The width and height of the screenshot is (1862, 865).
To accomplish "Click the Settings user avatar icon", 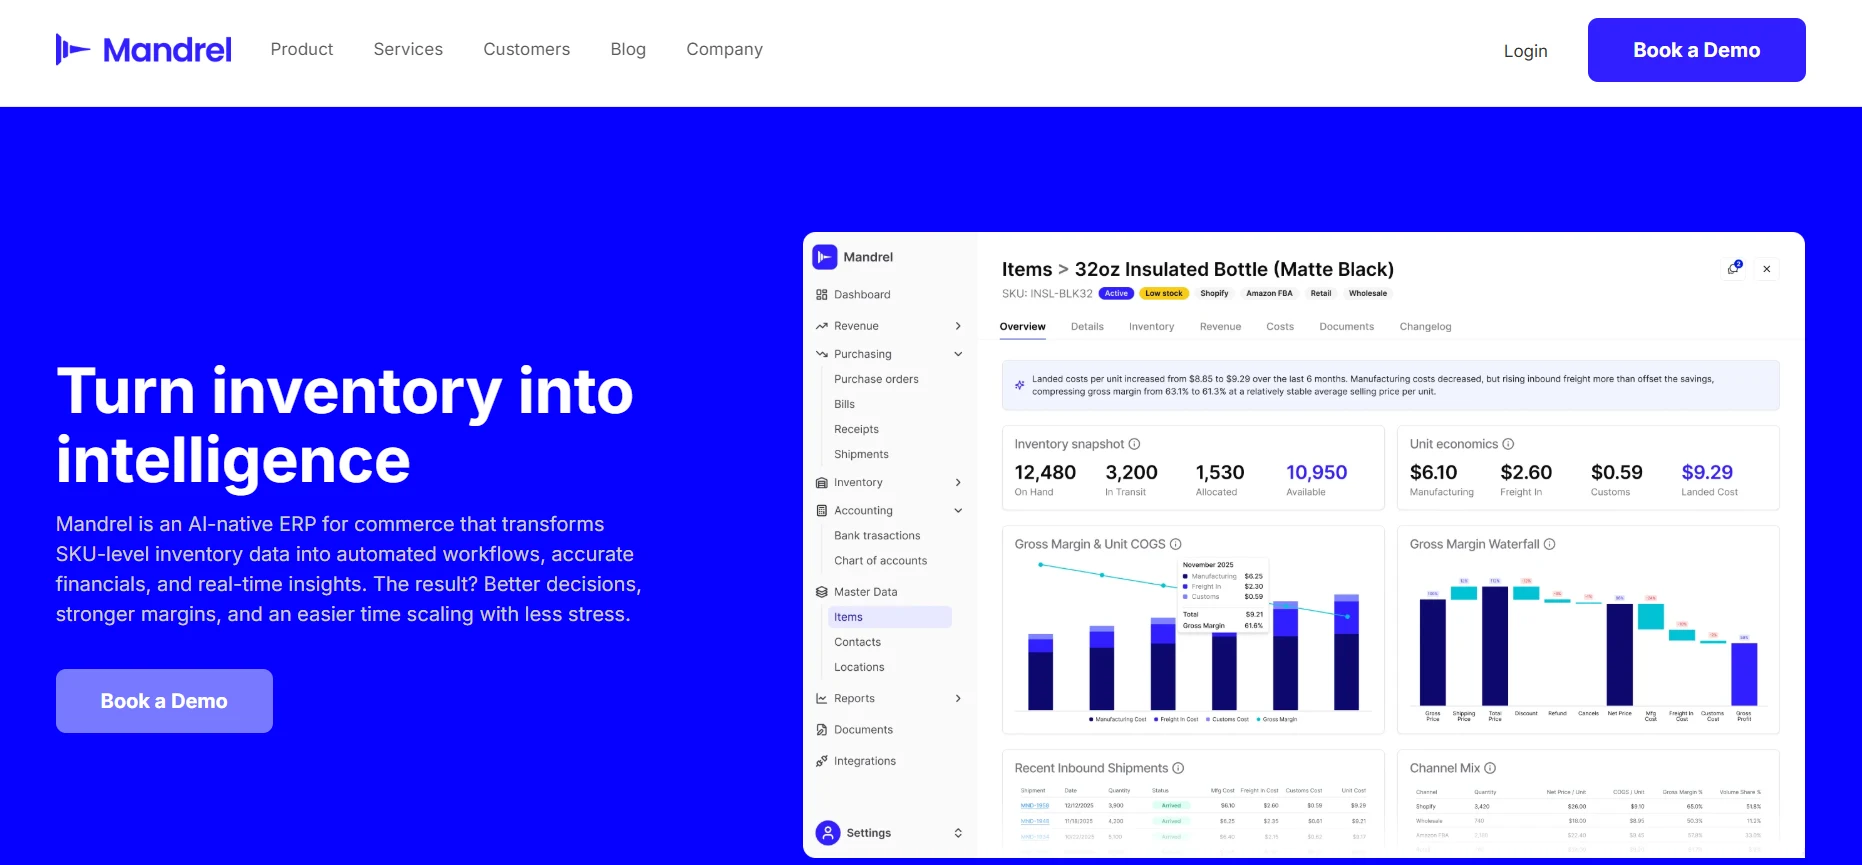I will [828, 833].
